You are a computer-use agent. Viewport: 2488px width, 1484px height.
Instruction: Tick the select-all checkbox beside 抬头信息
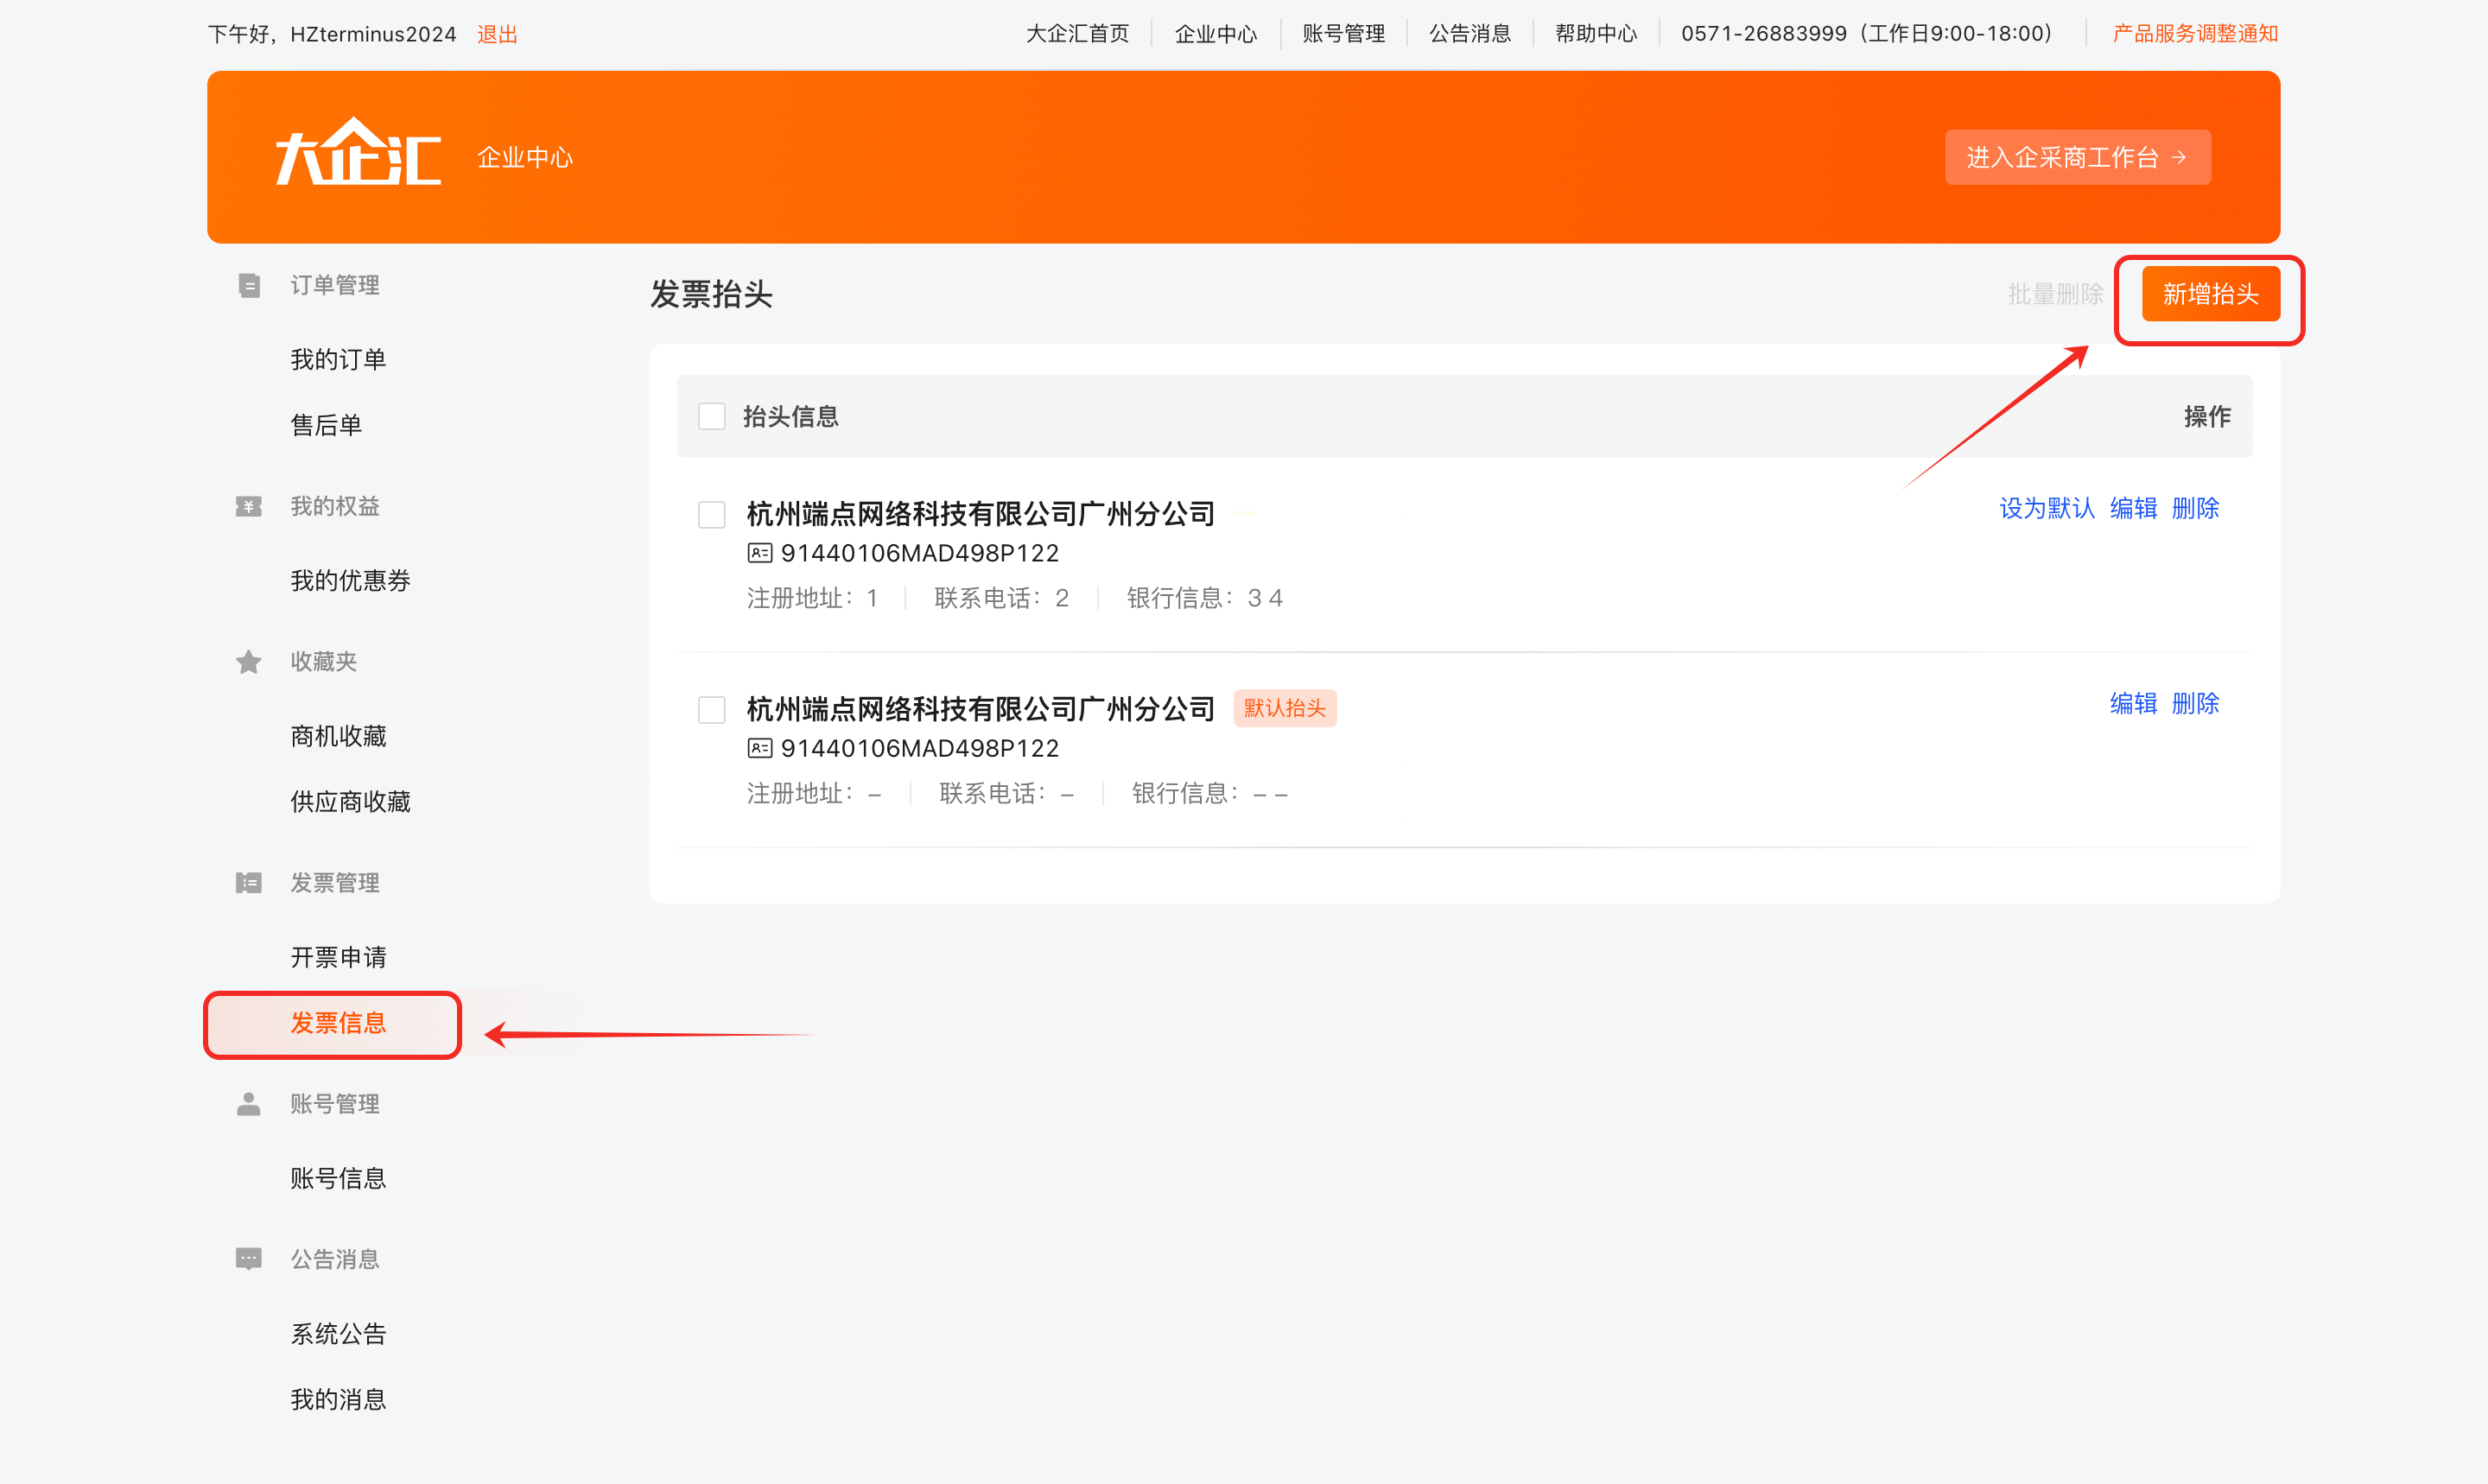click(711, 416)
